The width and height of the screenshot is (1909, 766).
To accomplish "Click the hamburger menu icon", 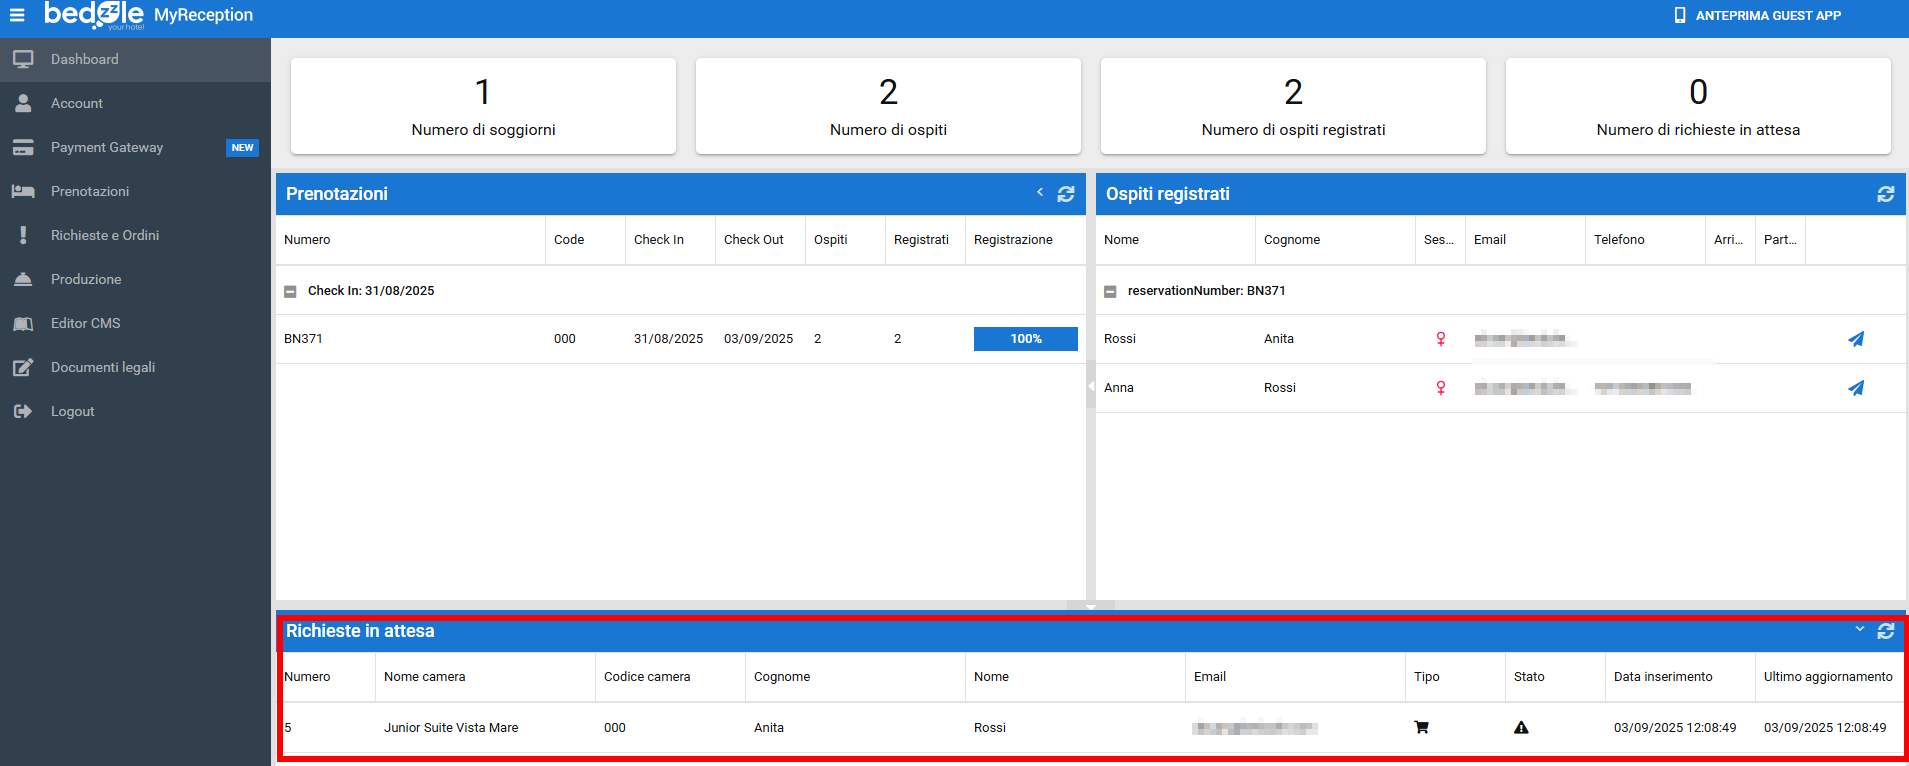I will (x=17, y=15).
